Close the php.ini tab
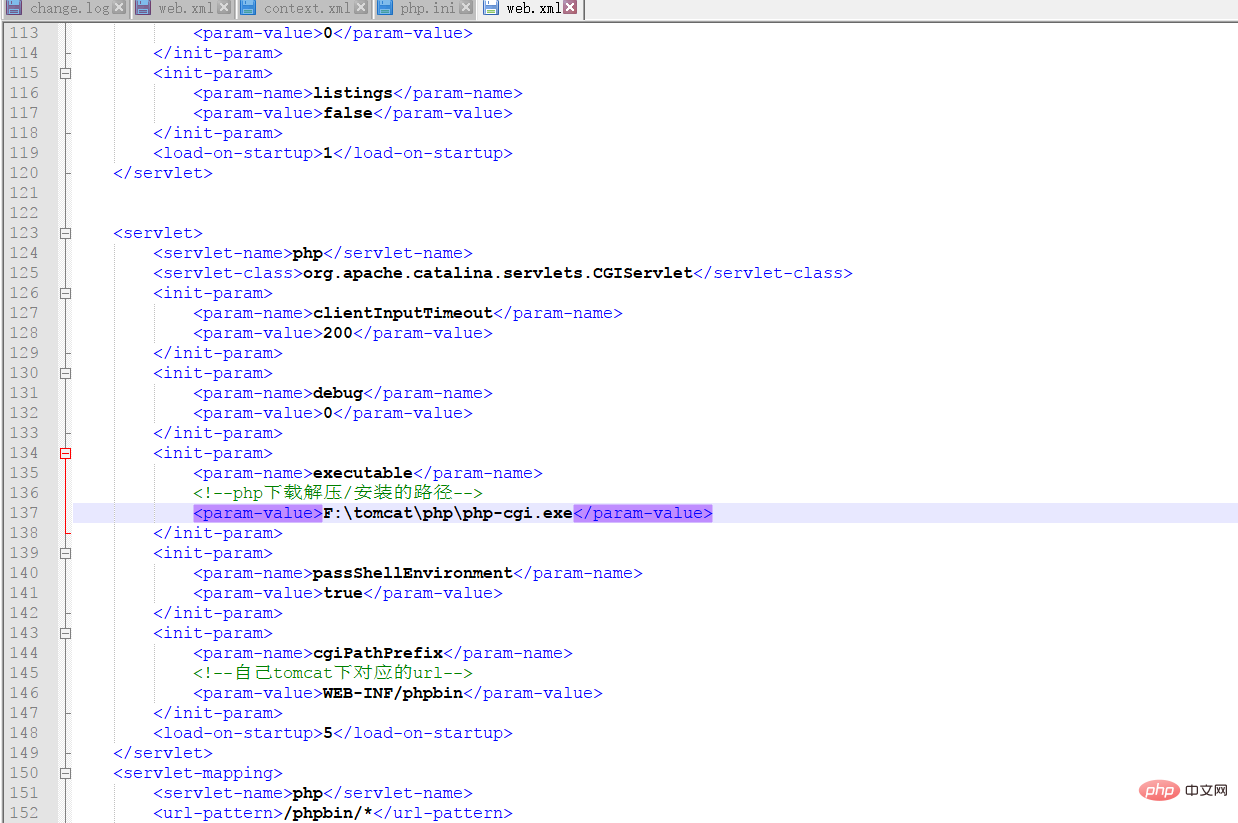The height and width of the screenshot is (823, 1238). coord(465,8)
